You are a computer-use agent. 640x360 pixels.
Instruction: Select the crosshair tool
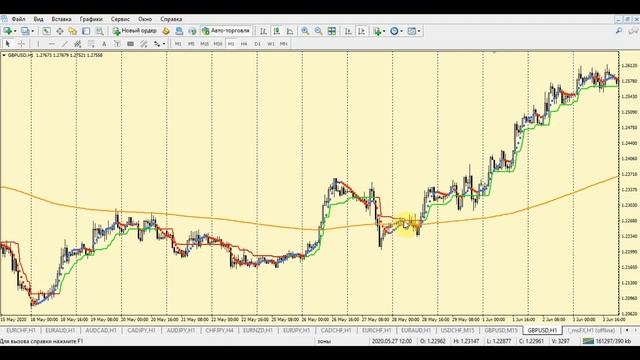(x=21, y=44)
